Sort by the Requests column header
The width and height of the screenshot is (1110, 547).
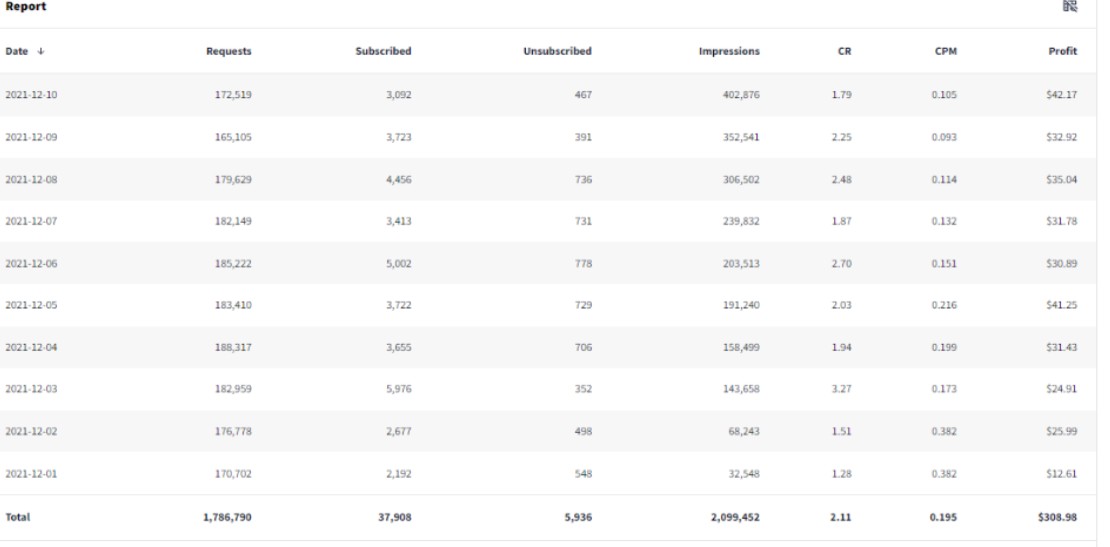point(229,51)
